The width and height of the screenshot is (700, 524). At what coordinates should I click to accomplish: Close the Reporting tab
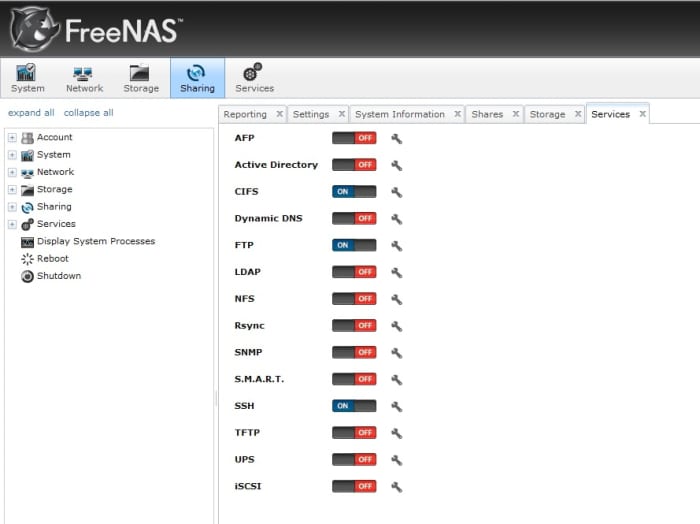tap(279, 114)
